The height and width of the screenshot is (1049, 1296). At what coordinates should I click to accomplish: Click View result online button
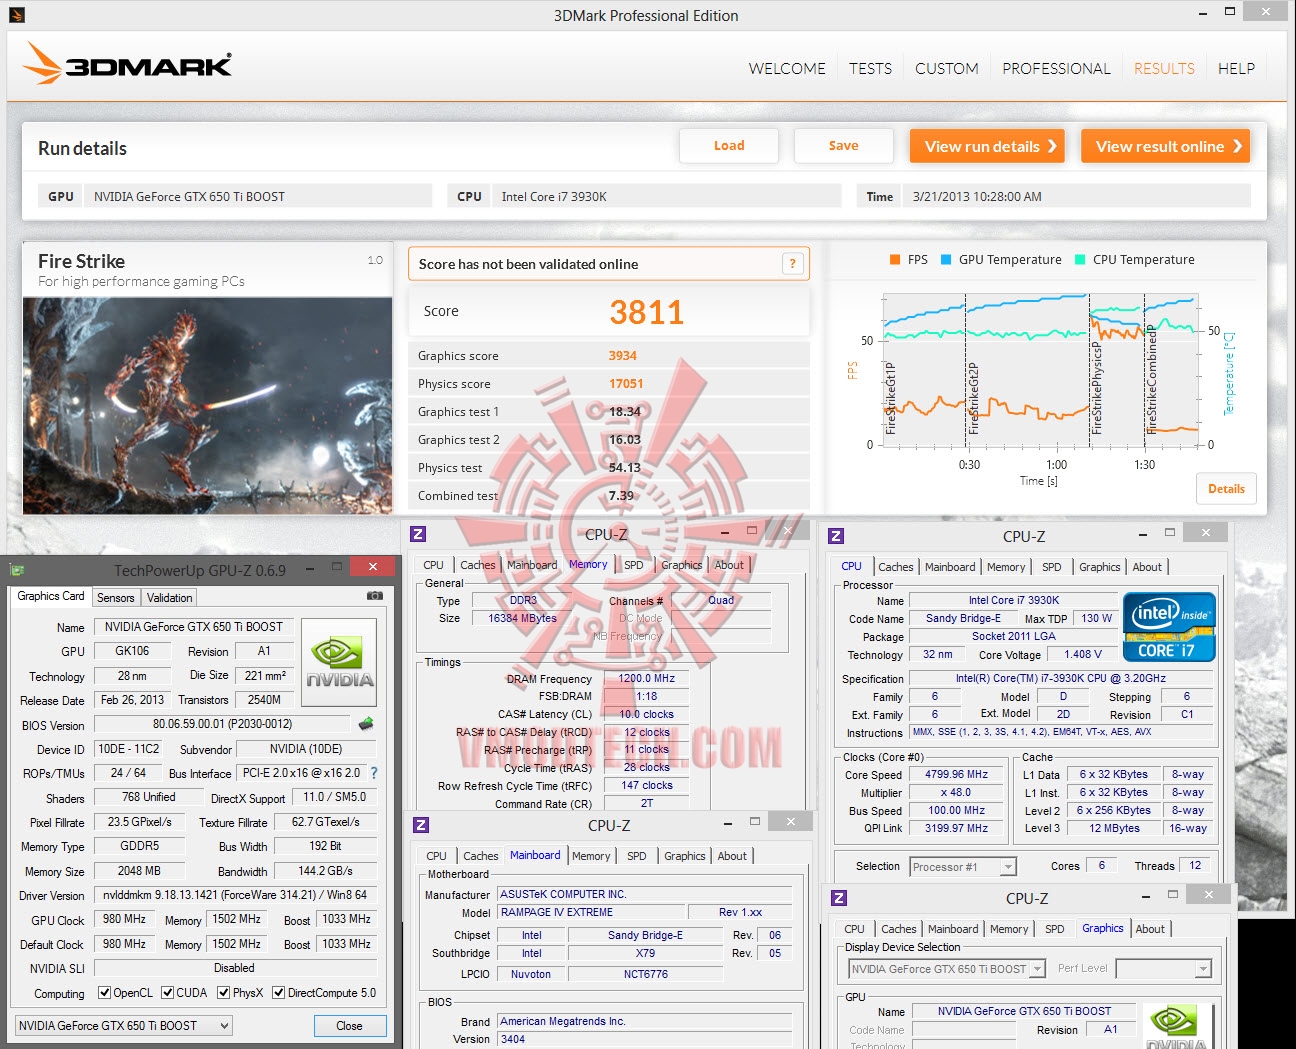pos(1166,146)
